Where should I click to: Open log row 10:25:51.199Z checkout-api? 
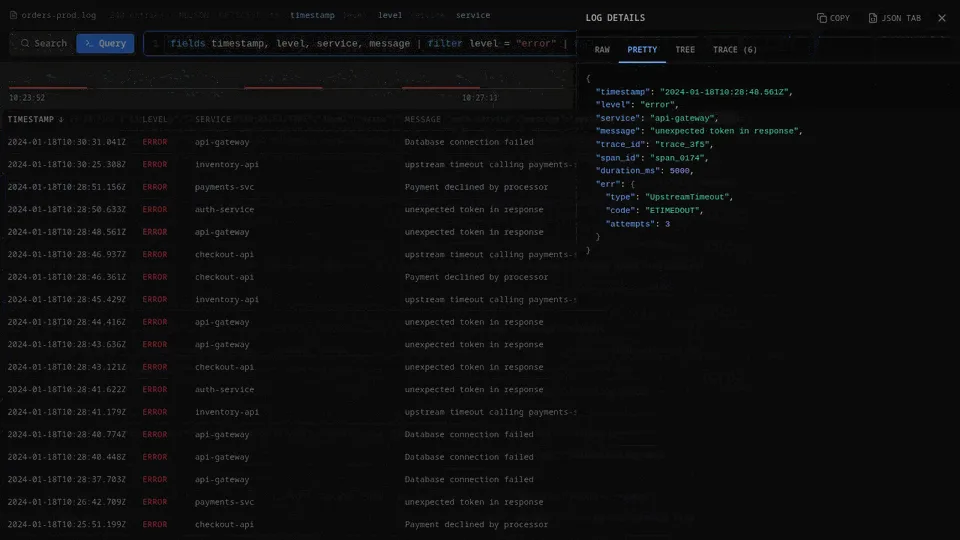point(288,525)
